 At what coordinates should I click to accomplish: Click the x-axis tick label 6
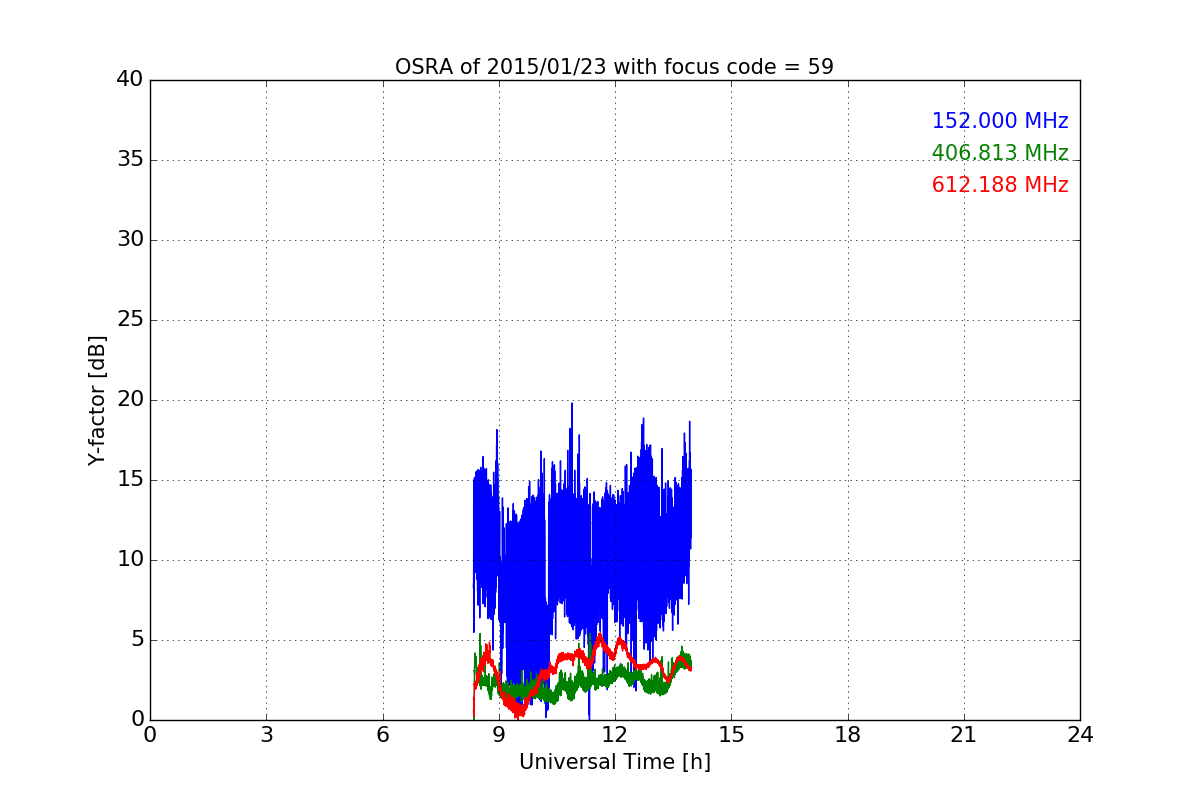pos(382,735)
